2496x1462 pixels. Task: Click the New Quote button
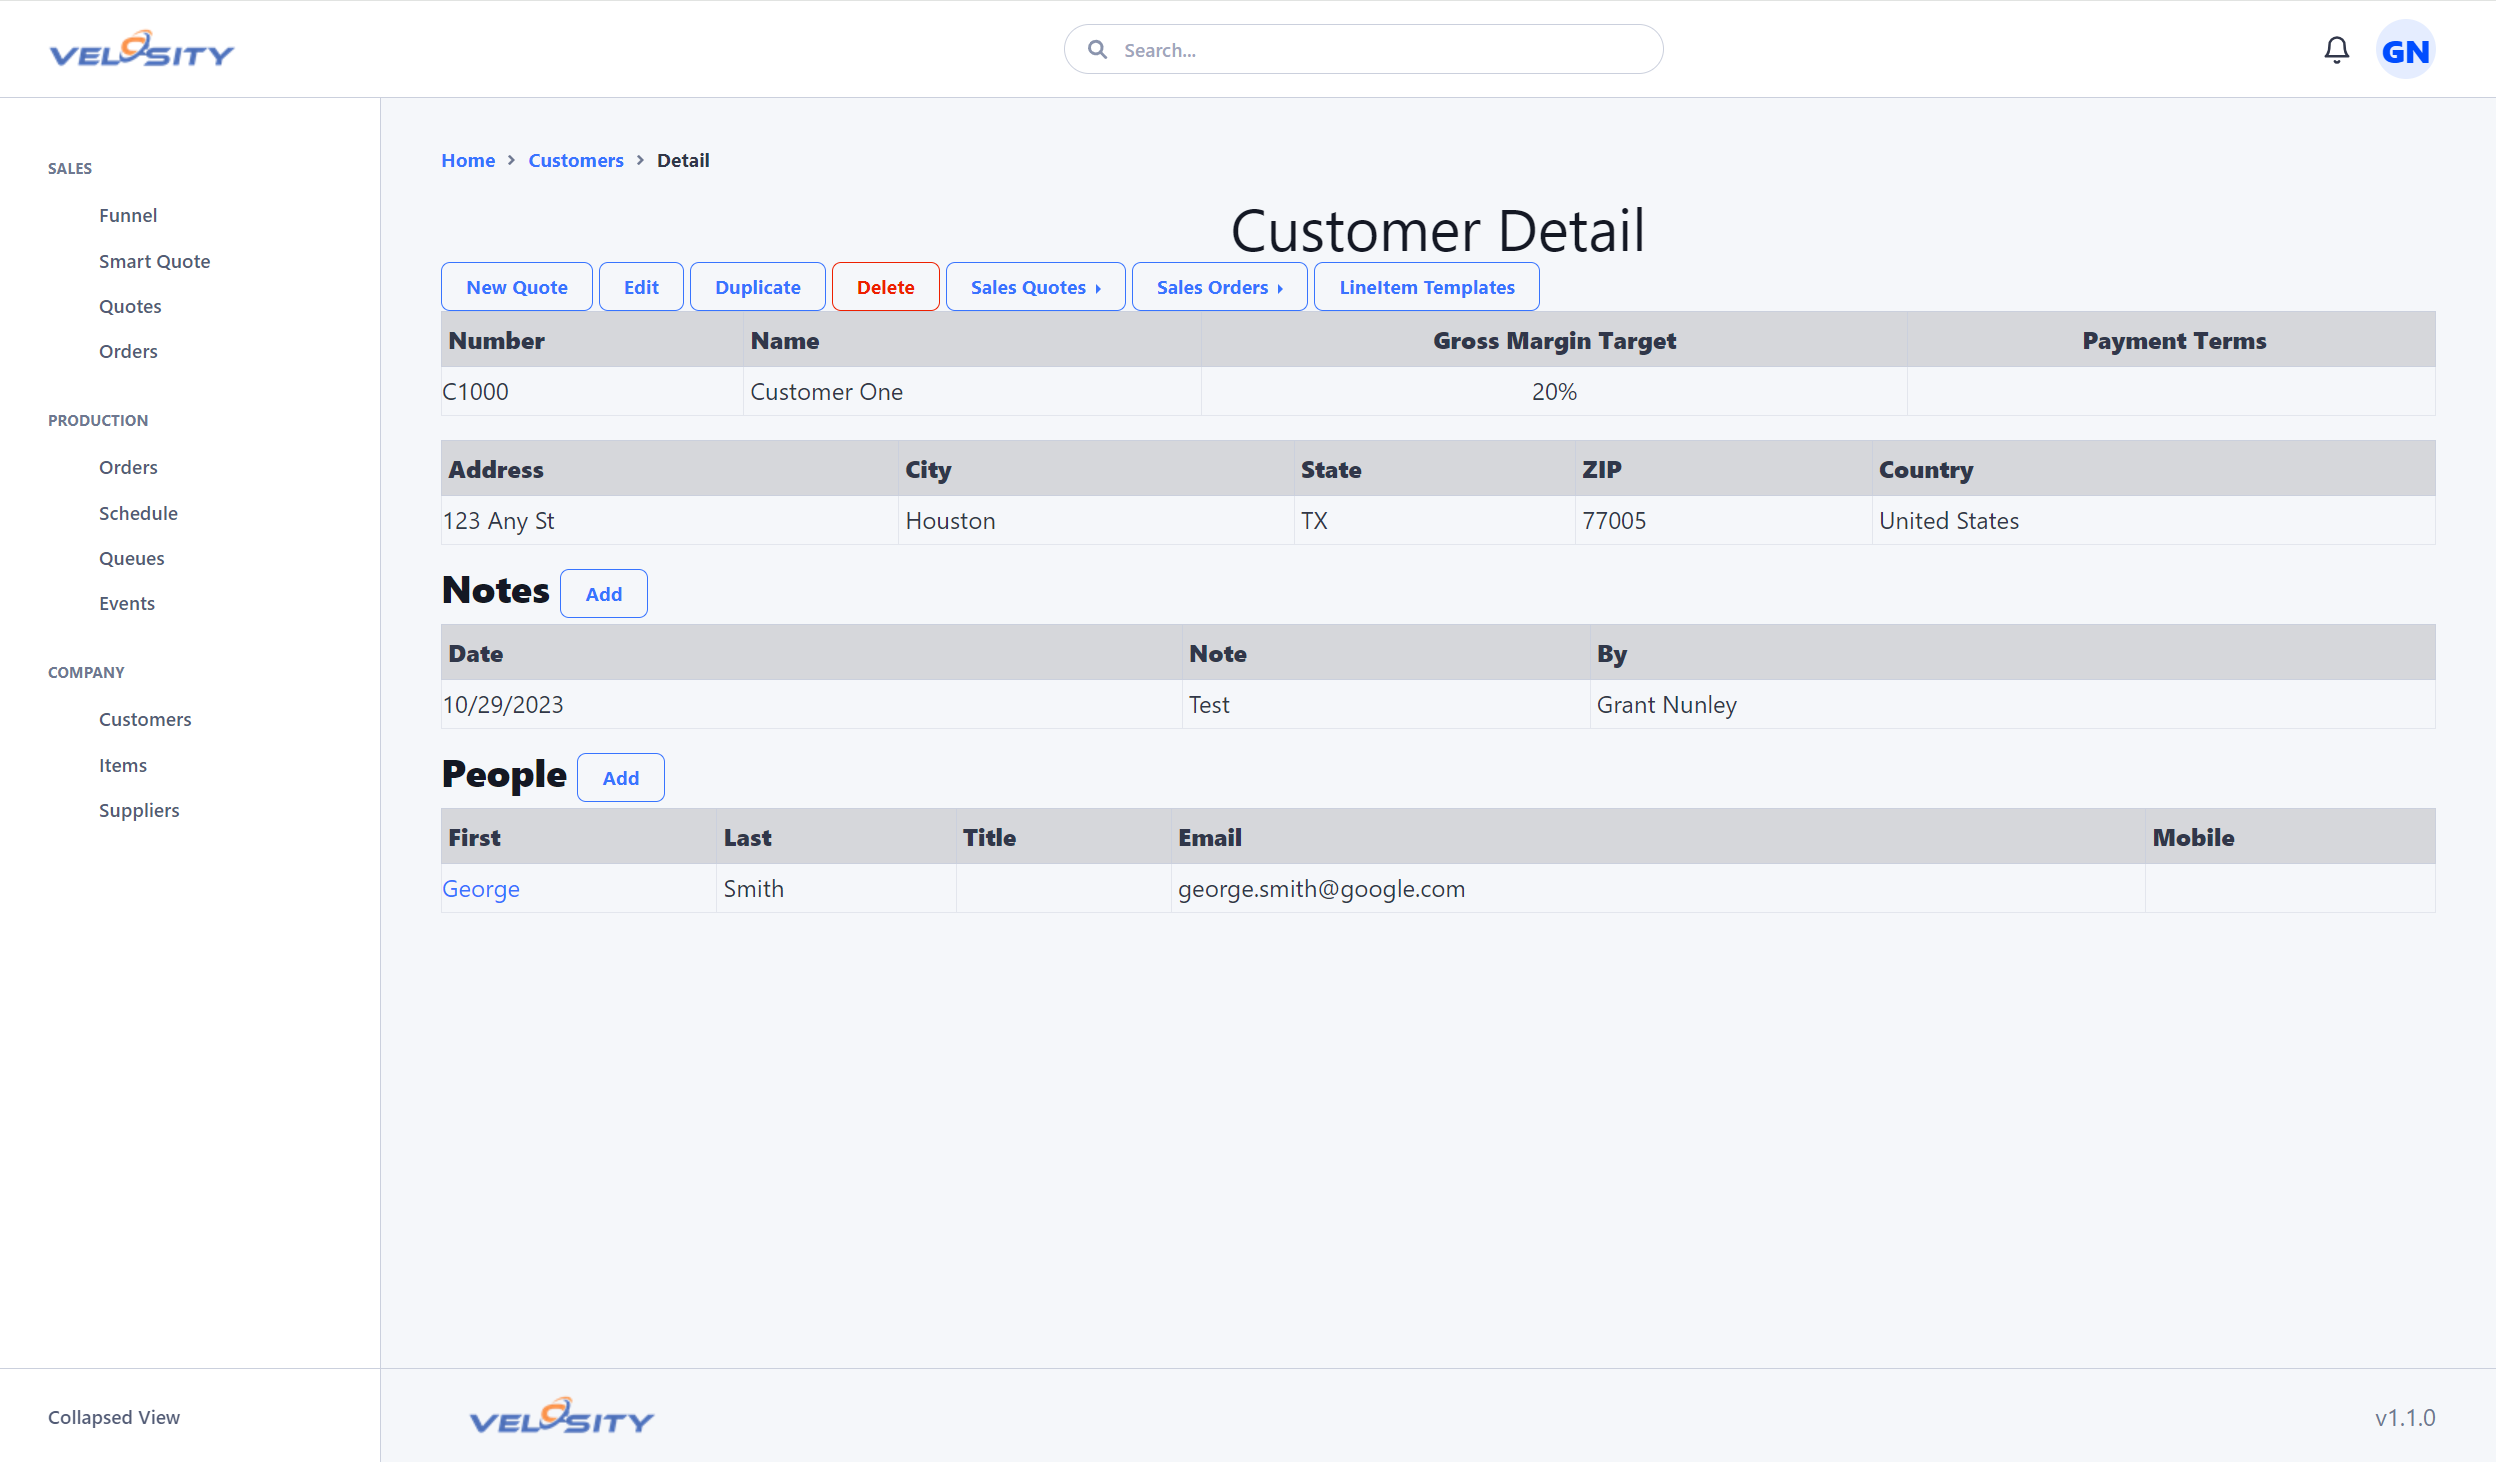point(517,287)
